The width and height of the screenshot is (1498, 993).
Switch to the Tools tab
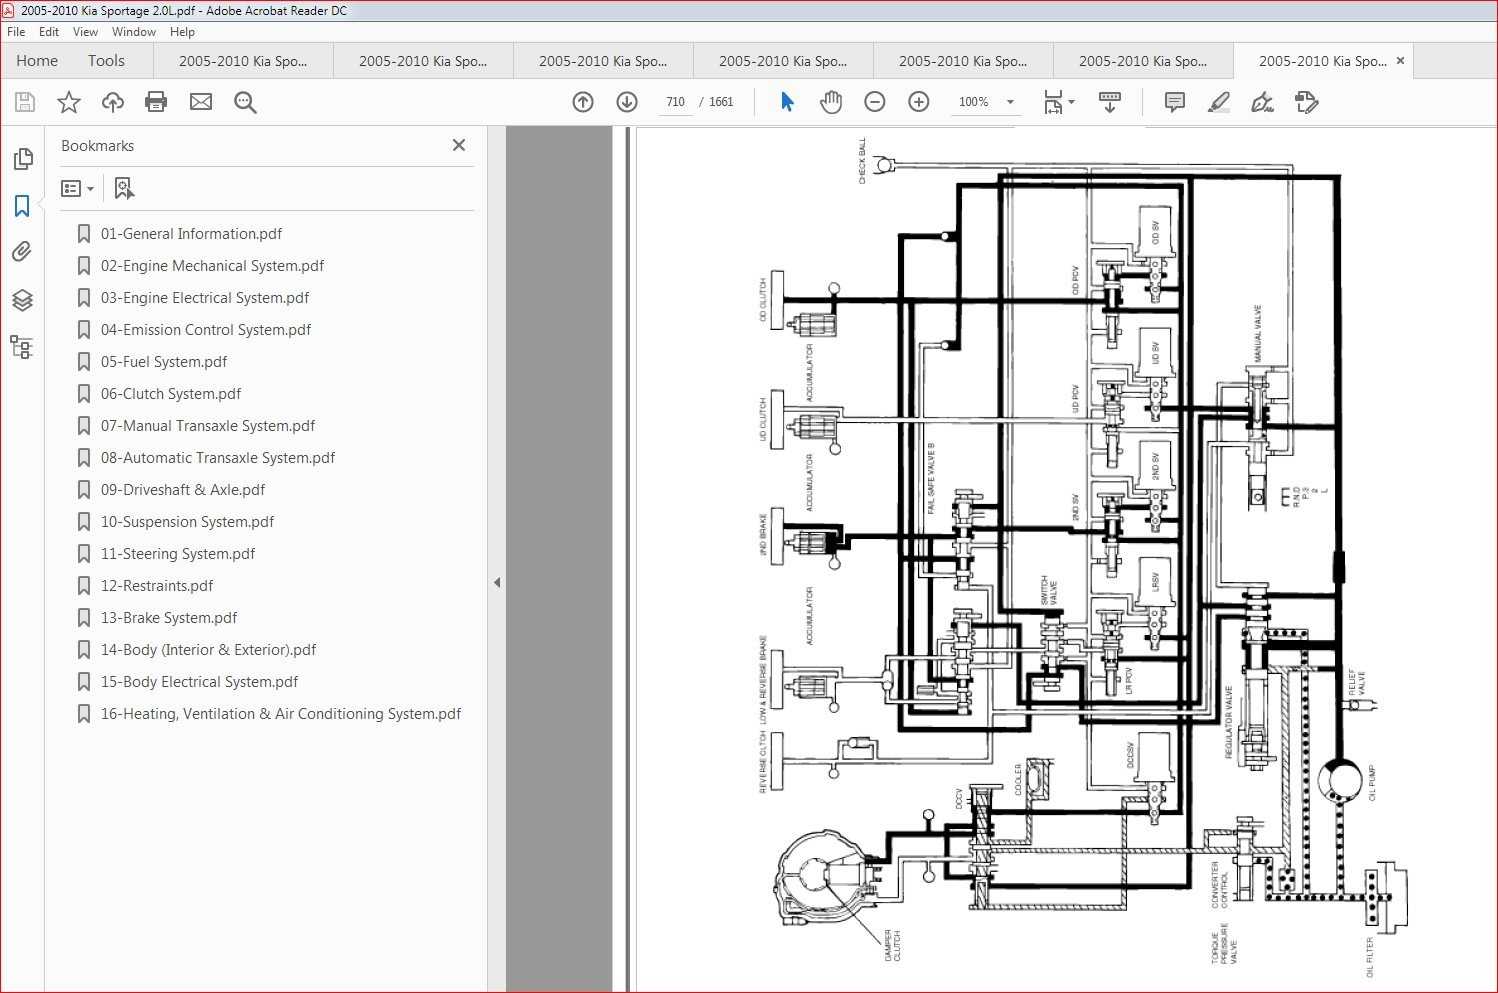106,61
